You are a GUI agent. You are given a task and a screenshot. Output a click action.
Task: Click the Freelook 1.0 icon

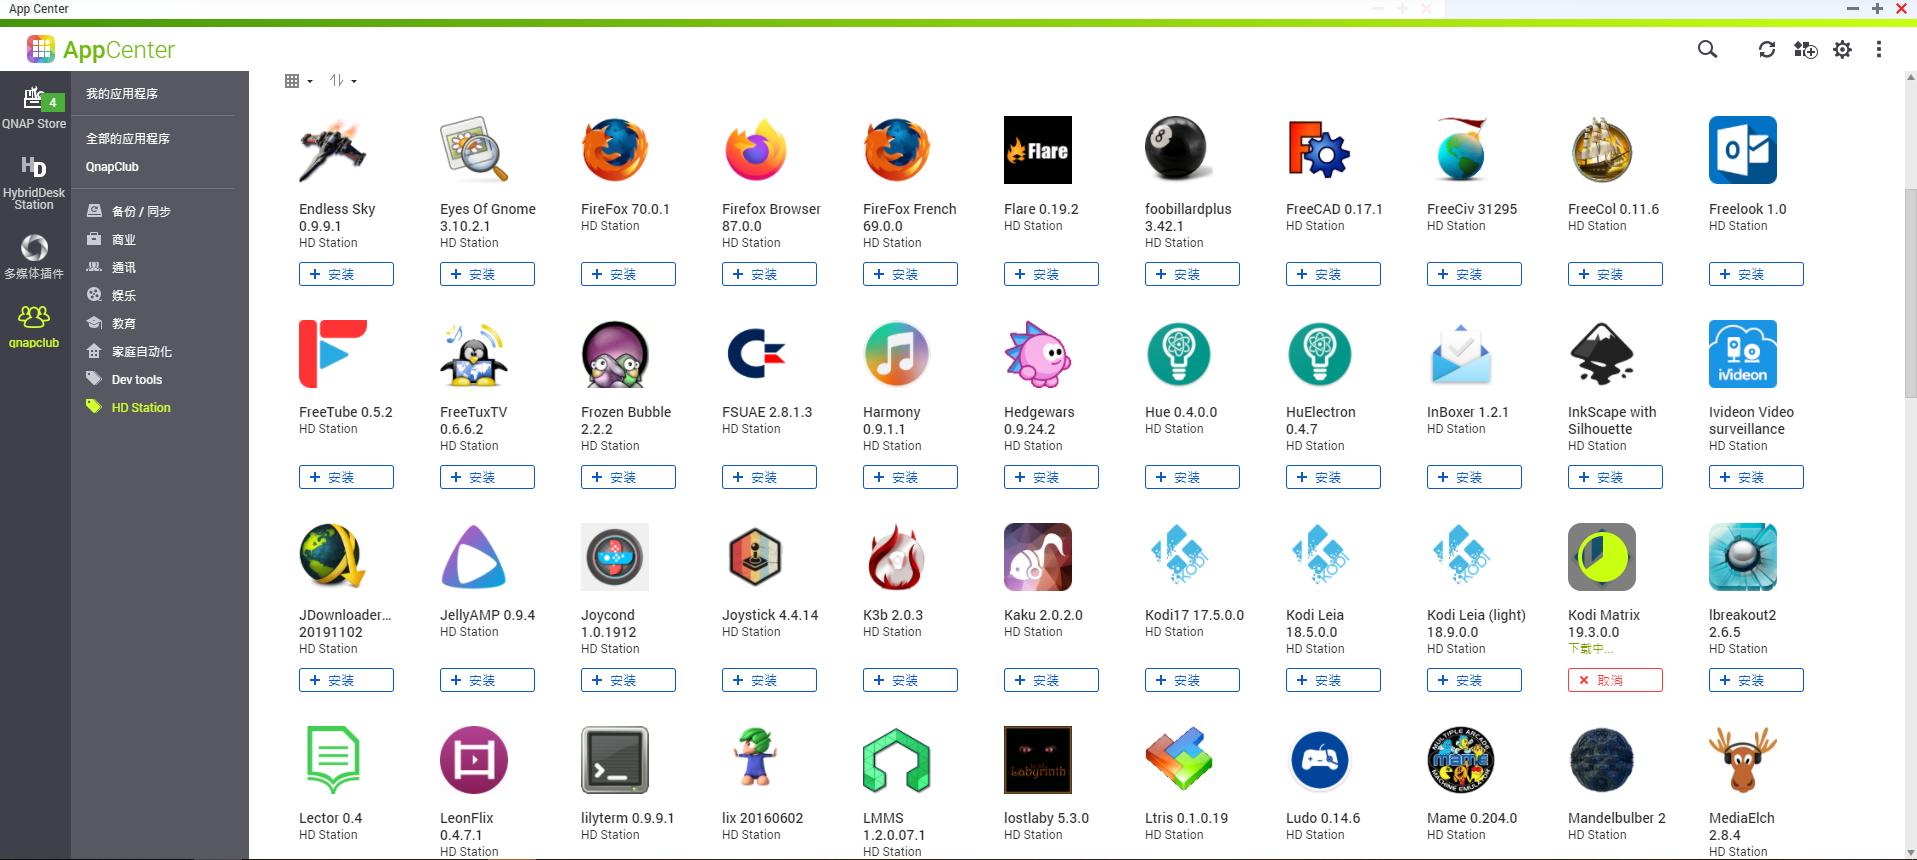pos(1743,150)
